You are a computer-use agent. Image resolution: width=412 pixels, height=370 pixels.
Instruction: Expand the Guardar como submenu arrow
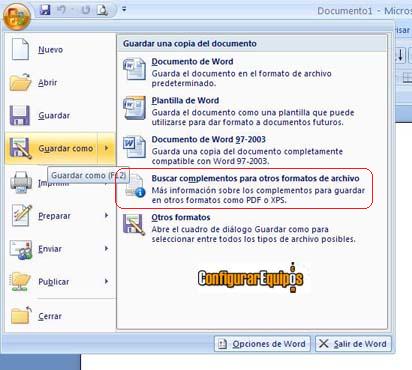106,148
